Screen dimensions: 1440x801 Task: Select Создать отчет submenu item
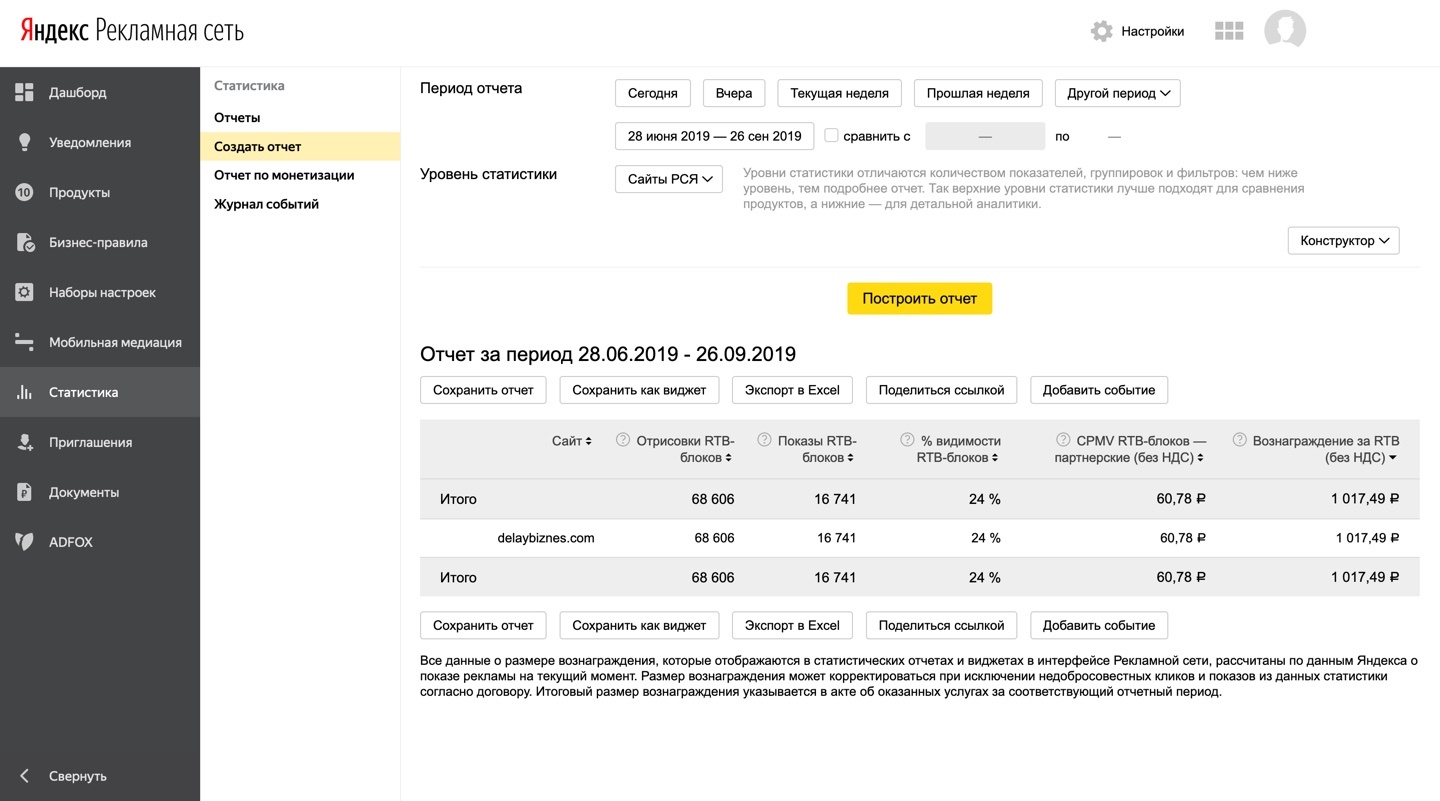pyautogui.click(x=300, y=147)
